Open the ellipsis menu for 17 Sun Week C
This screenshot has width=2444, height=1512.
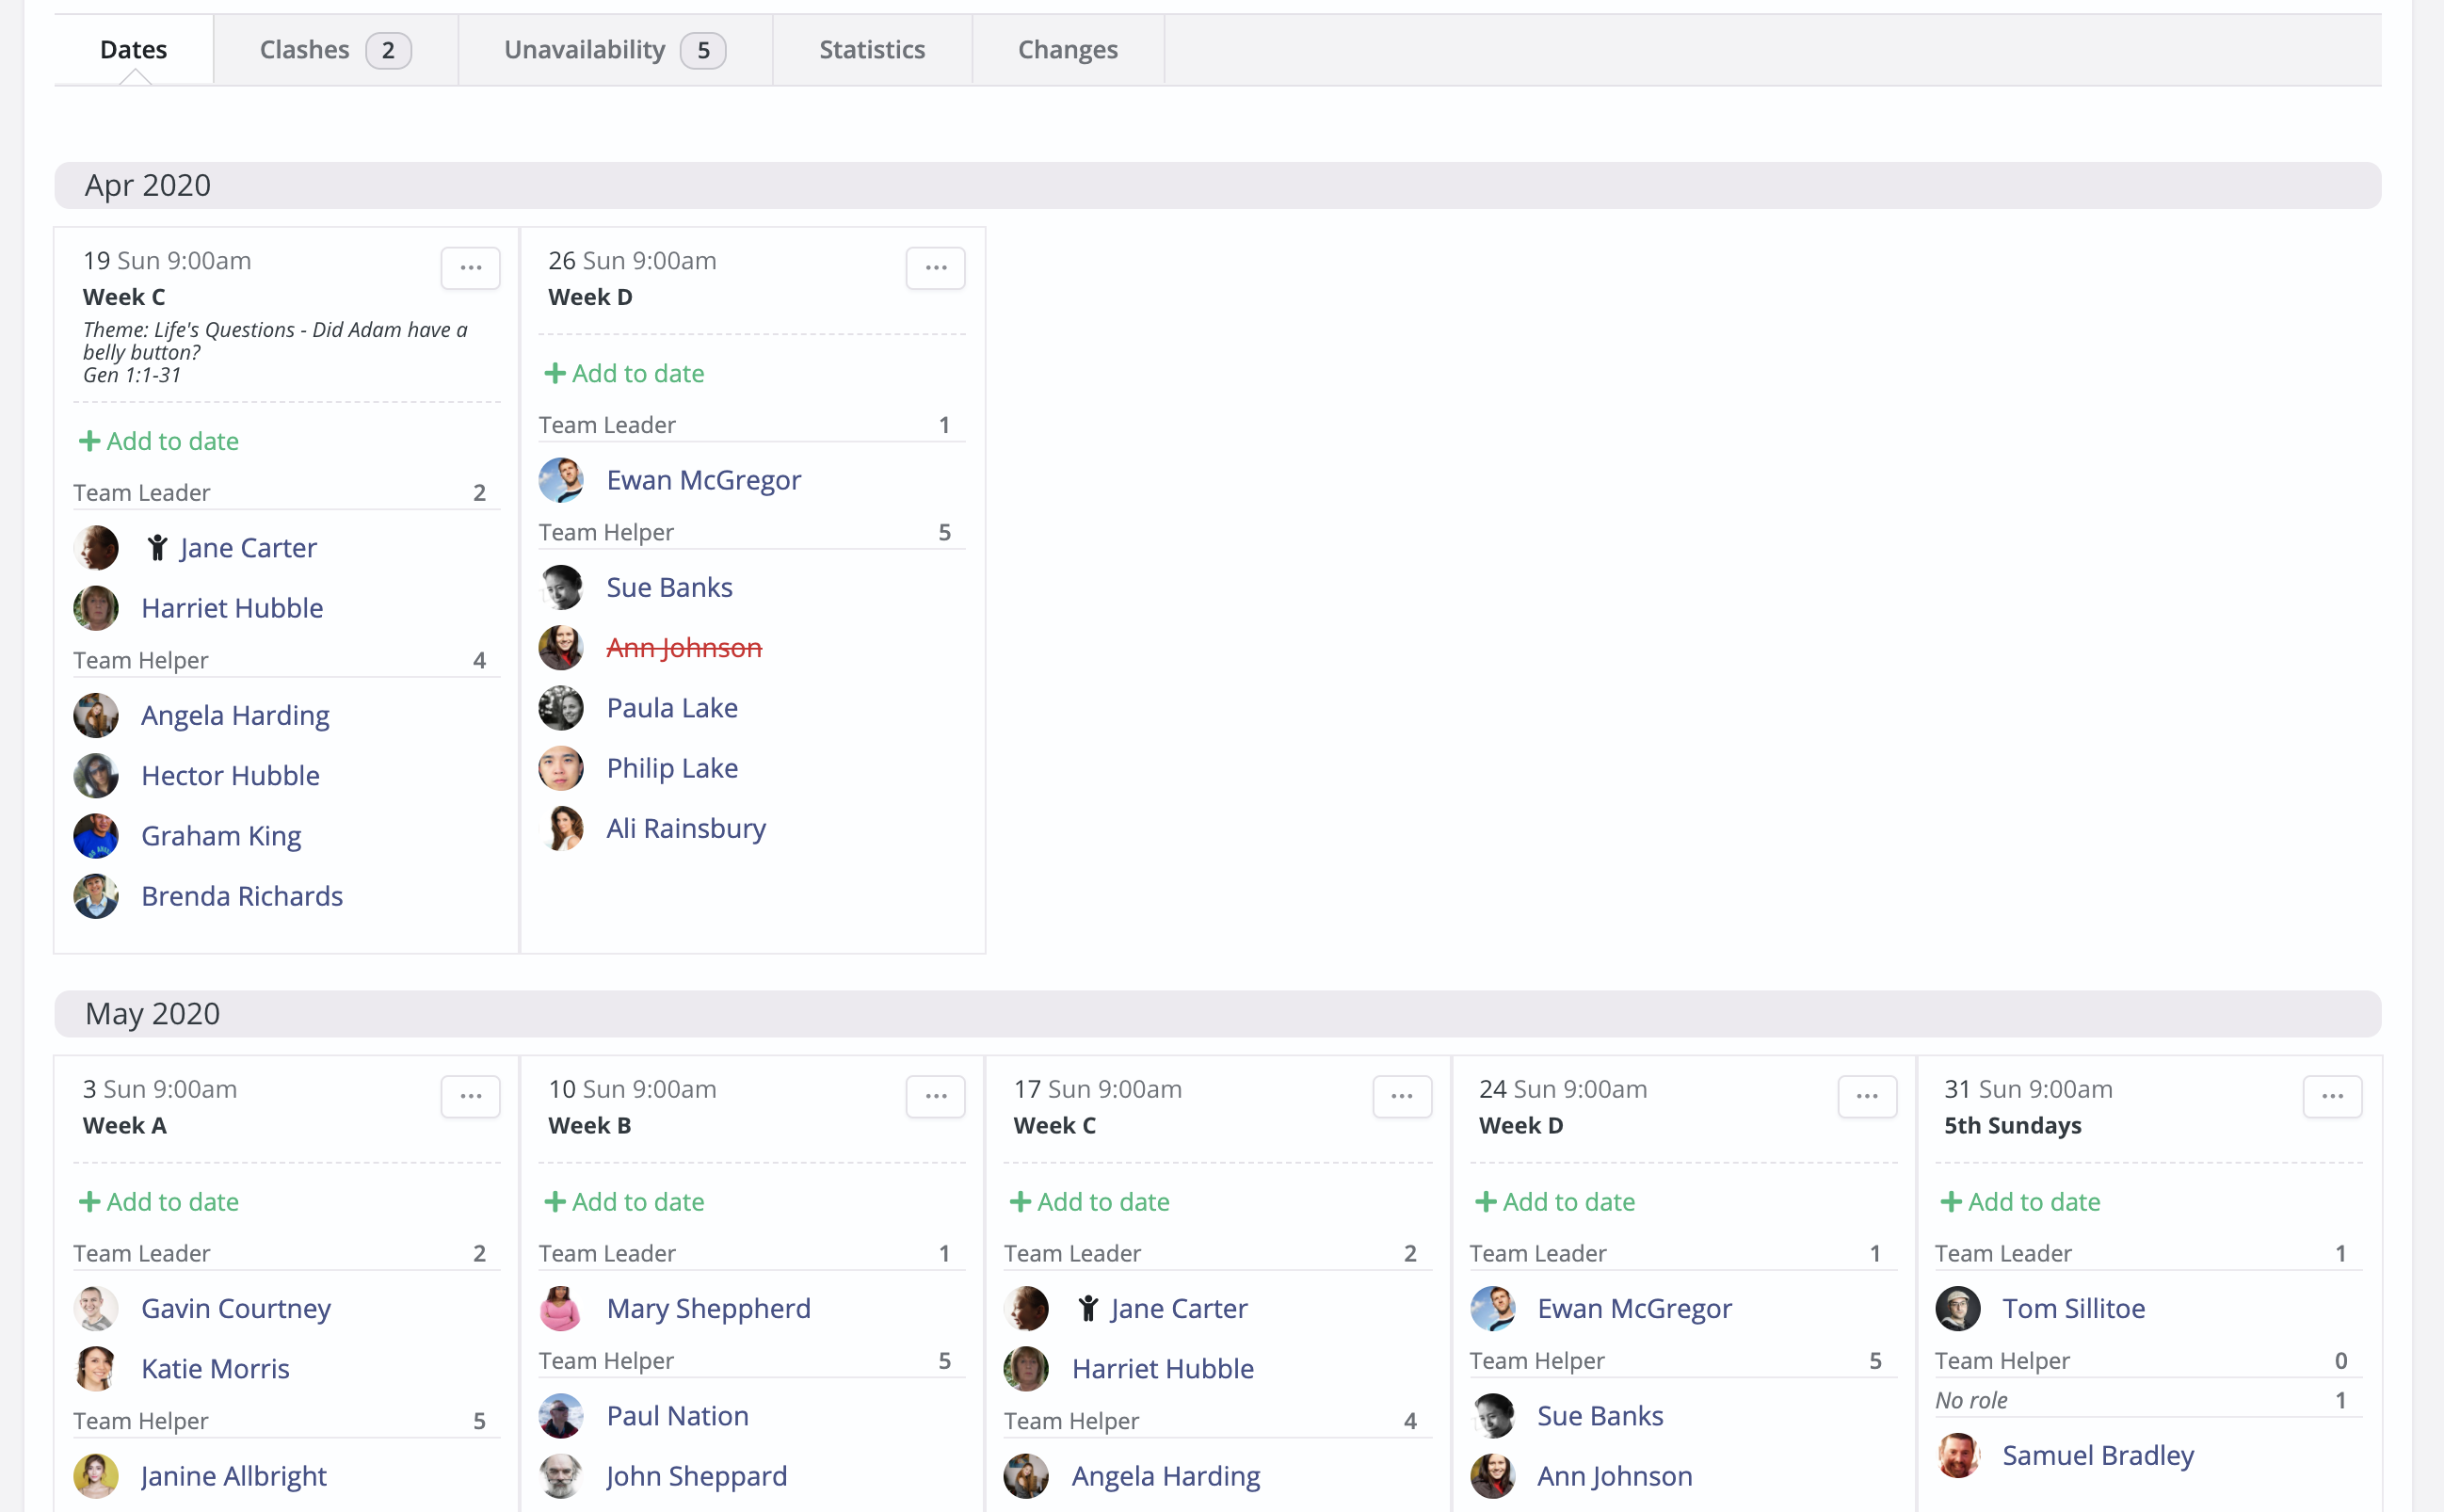(x=1401, y=1096)
